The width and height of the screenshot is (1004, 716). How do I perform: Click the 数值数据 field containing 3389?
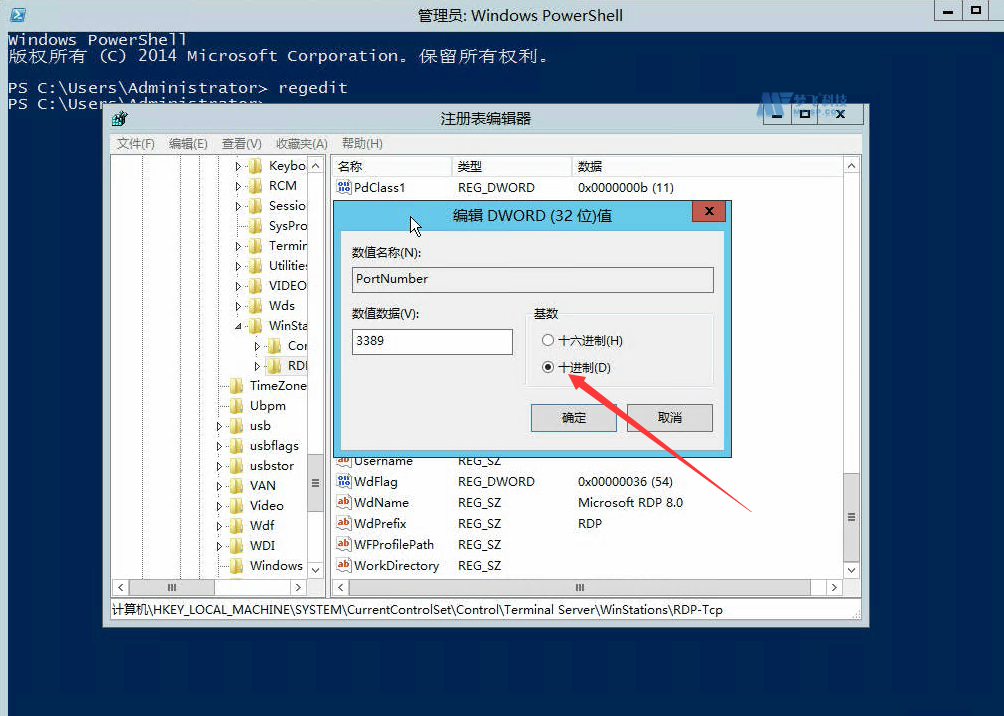[432, 341]
